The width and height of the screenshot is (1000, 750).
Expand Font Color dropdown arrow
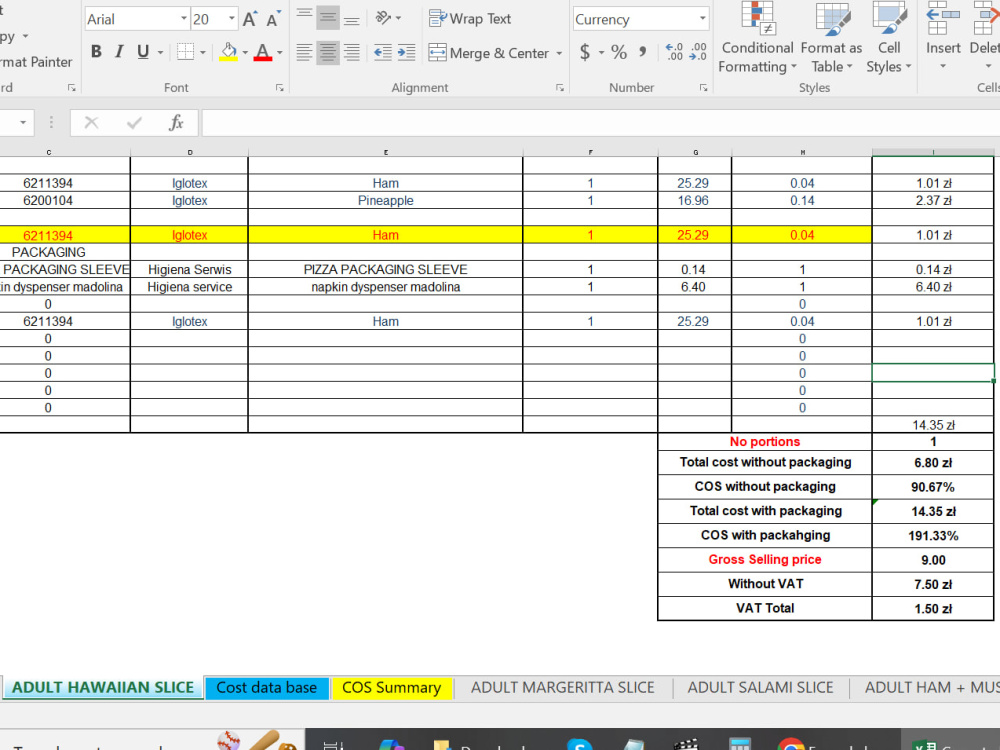(x=279, y=52)
